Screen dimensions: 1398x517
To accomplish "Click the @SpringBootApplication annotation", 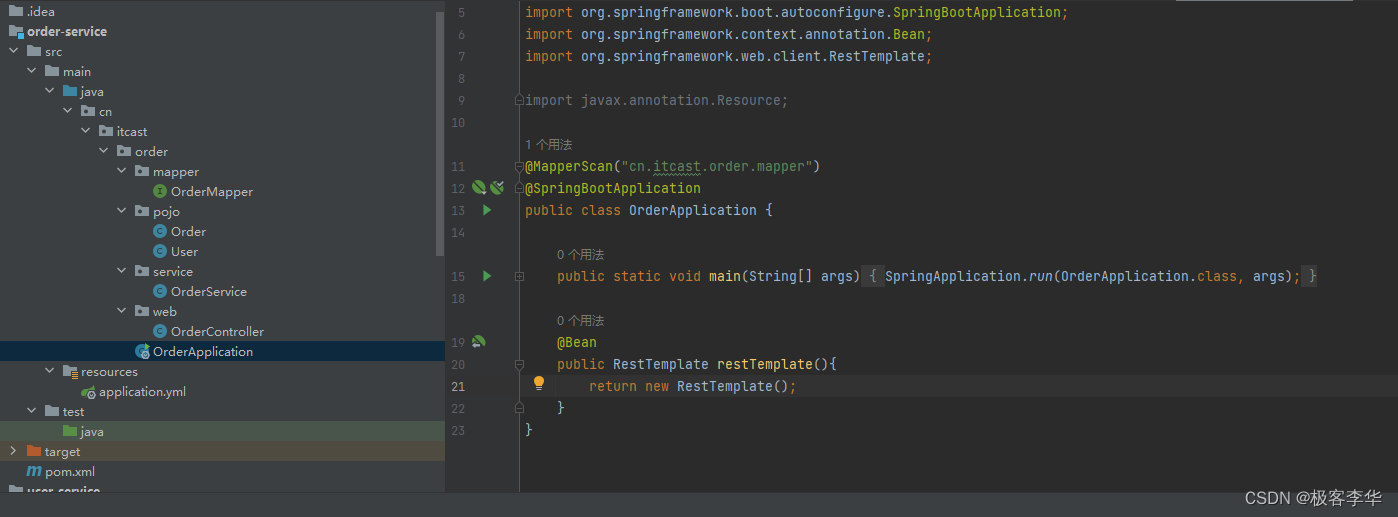I will point(613,188).
